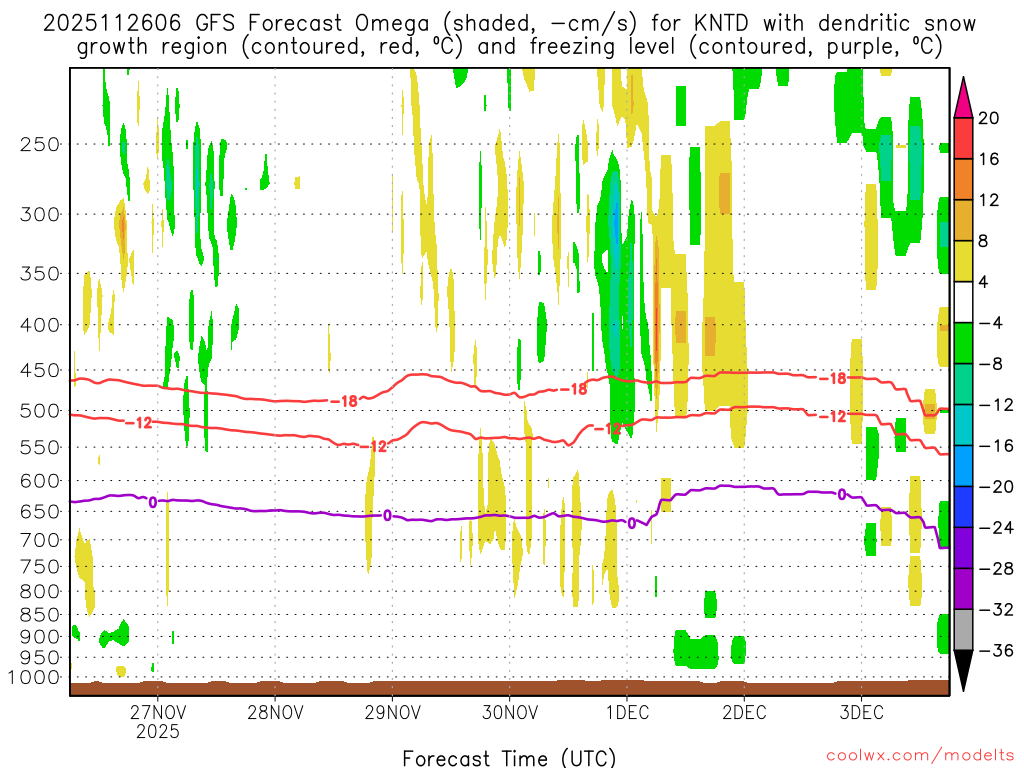Click the 1DEC date label
1024x768 pixels.
point(627,712)
